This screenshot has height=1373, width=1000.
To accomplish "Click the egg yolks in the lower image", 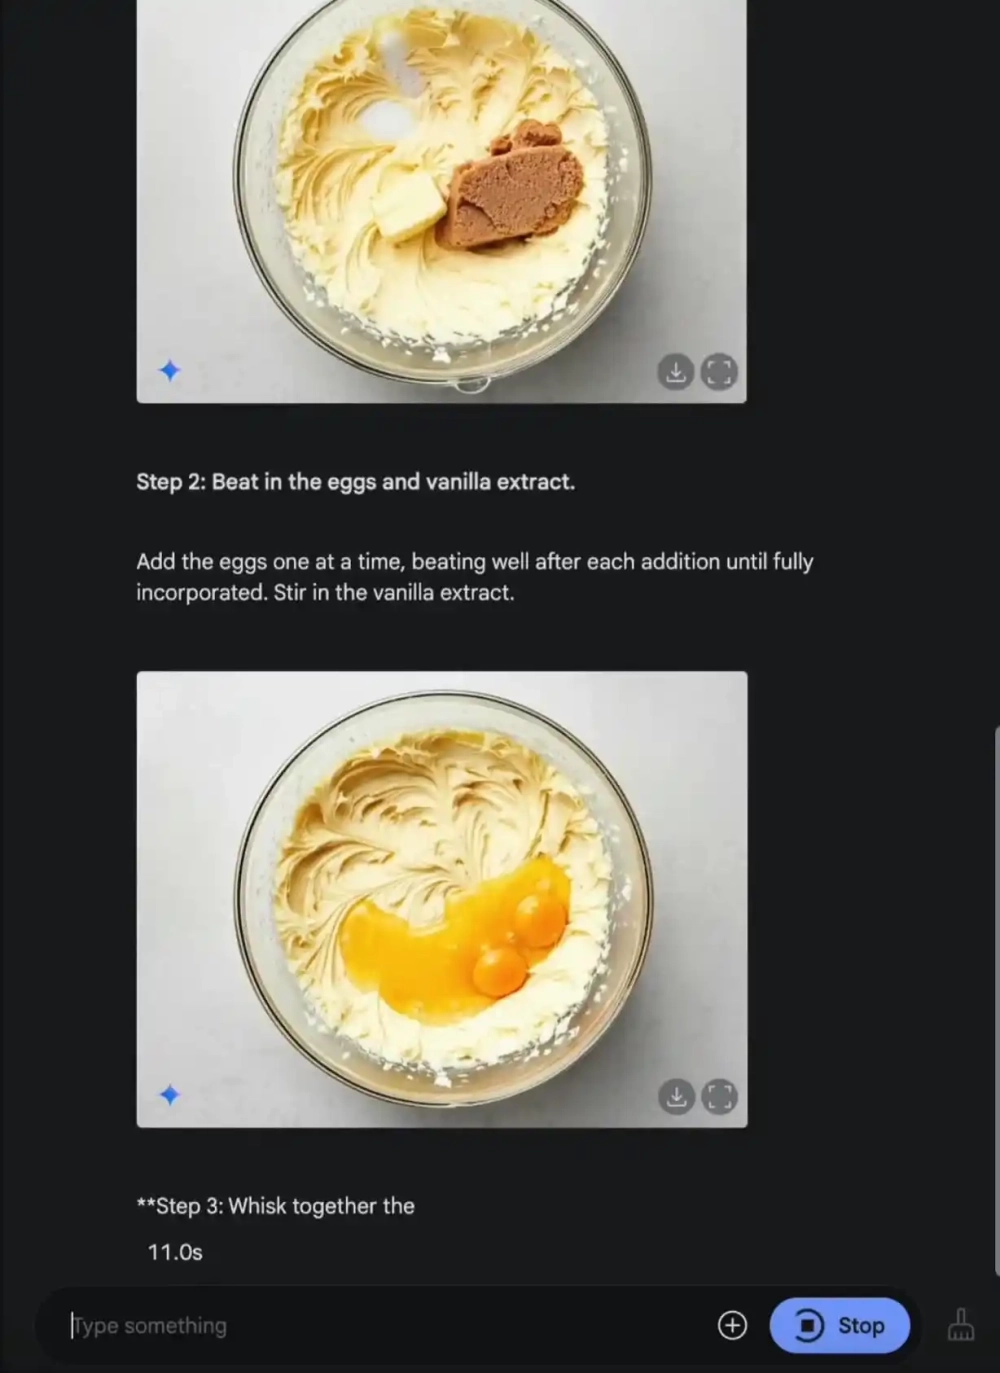I will [520, 945].
